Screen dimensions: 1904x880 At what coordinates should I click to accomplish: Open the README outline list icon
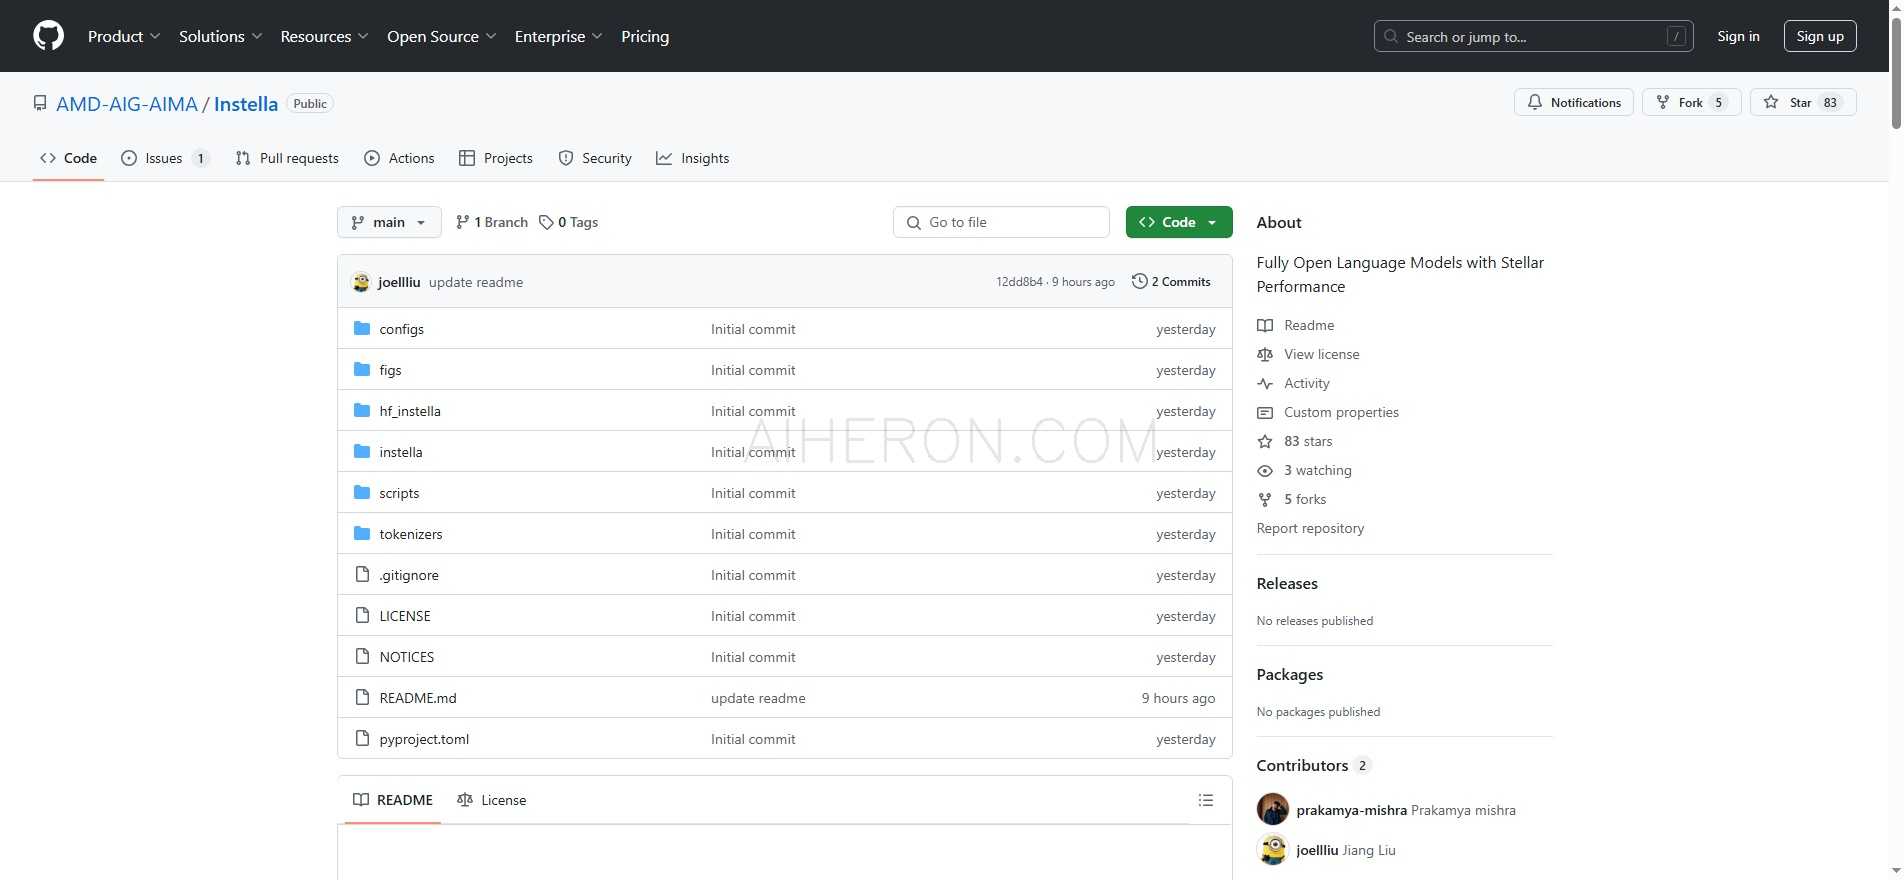(x=1205, y=800)
